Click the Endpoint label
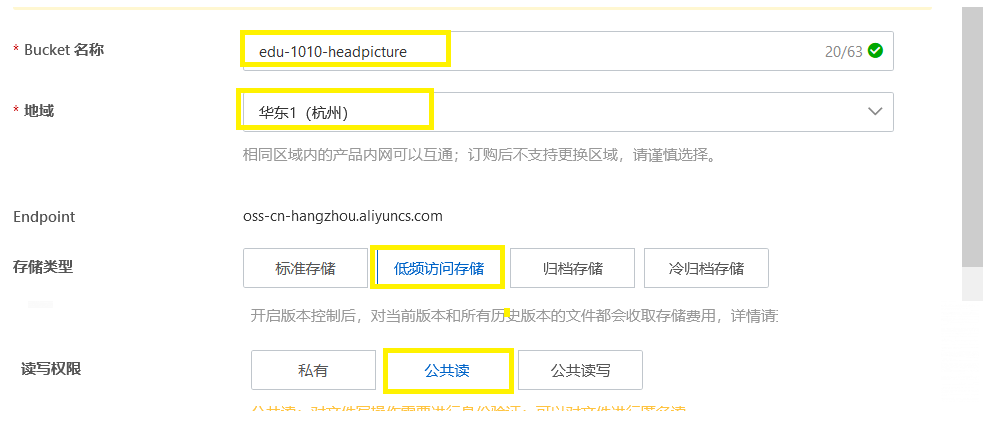 [x=44, y=217]
